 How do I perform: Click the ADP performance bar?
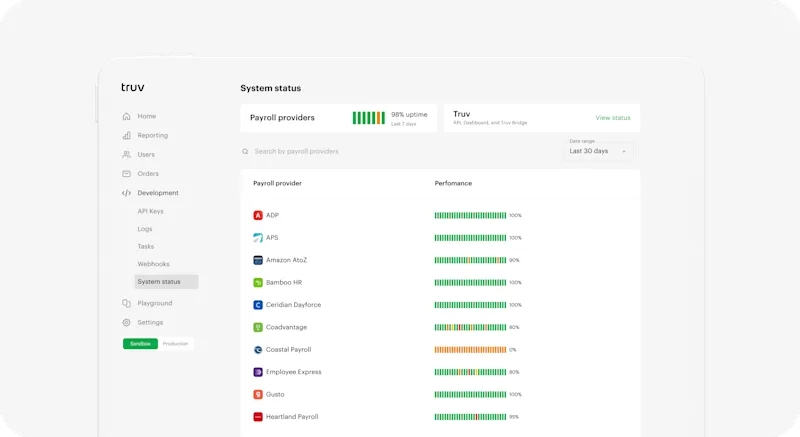pos(470,215)
